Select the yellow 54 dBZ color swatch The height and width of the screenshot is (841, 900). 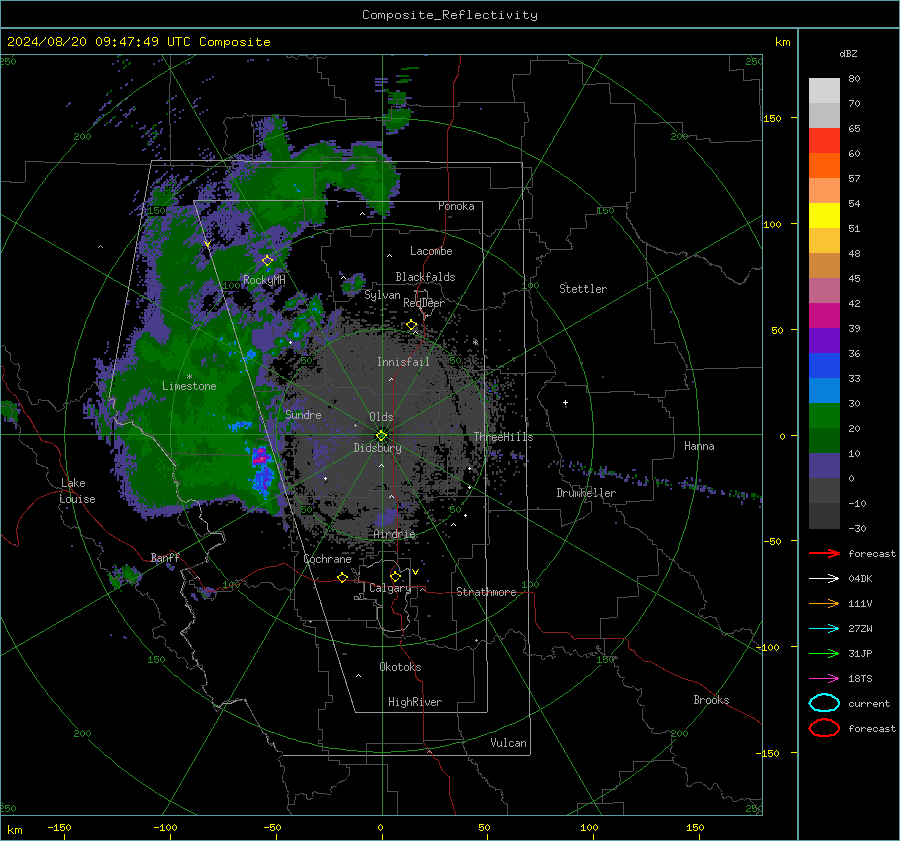point(824,215)
